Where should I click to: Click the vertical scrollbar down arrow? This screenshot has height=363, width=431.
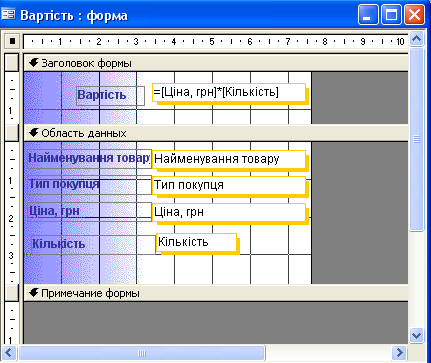(x=416, y=335)
